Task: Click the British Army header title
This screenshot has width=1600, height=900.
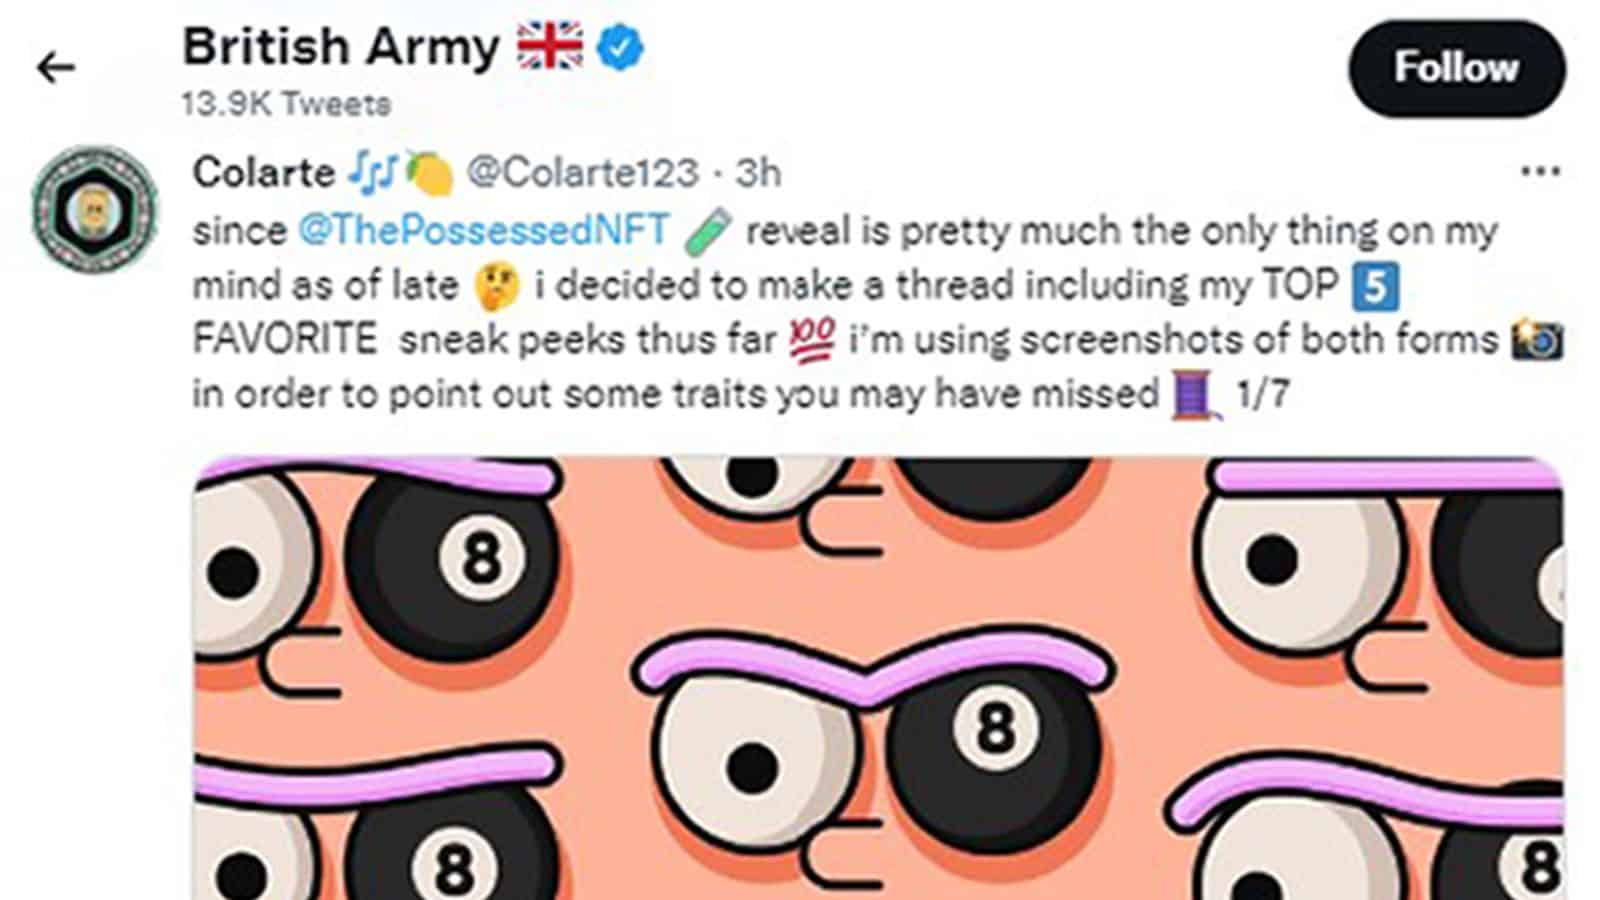Action: coord(340,47)
